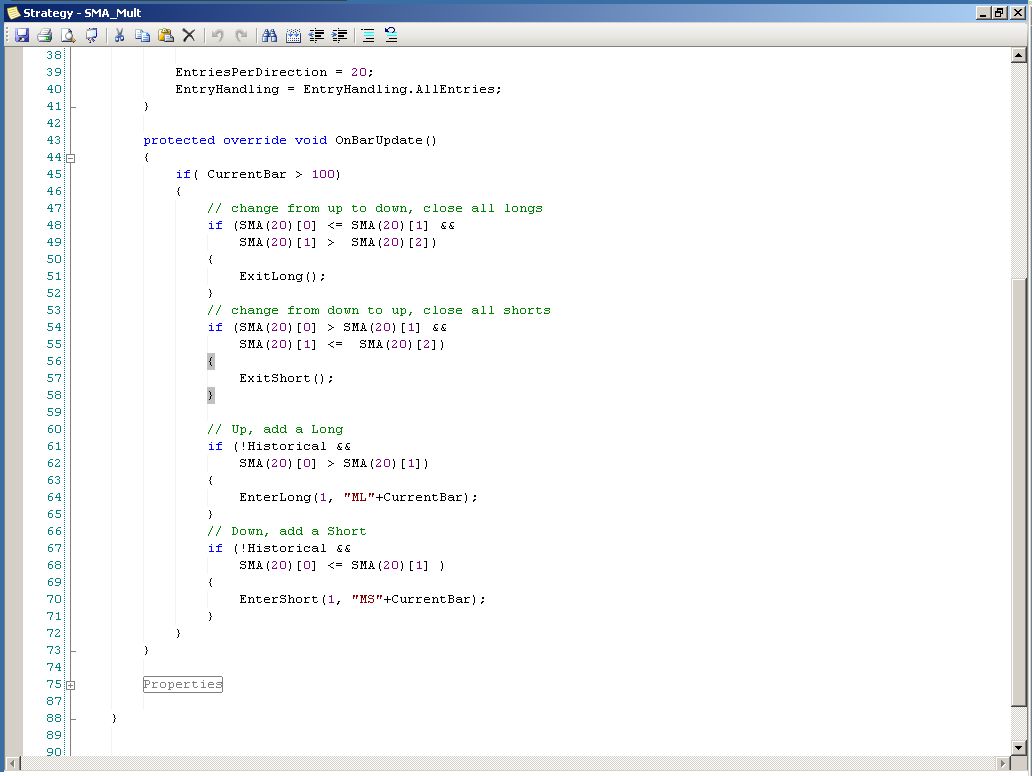Click the vertical scrollbar up arrow
The width and height of the screenshot is (1032, 776).
[1018, 55]
